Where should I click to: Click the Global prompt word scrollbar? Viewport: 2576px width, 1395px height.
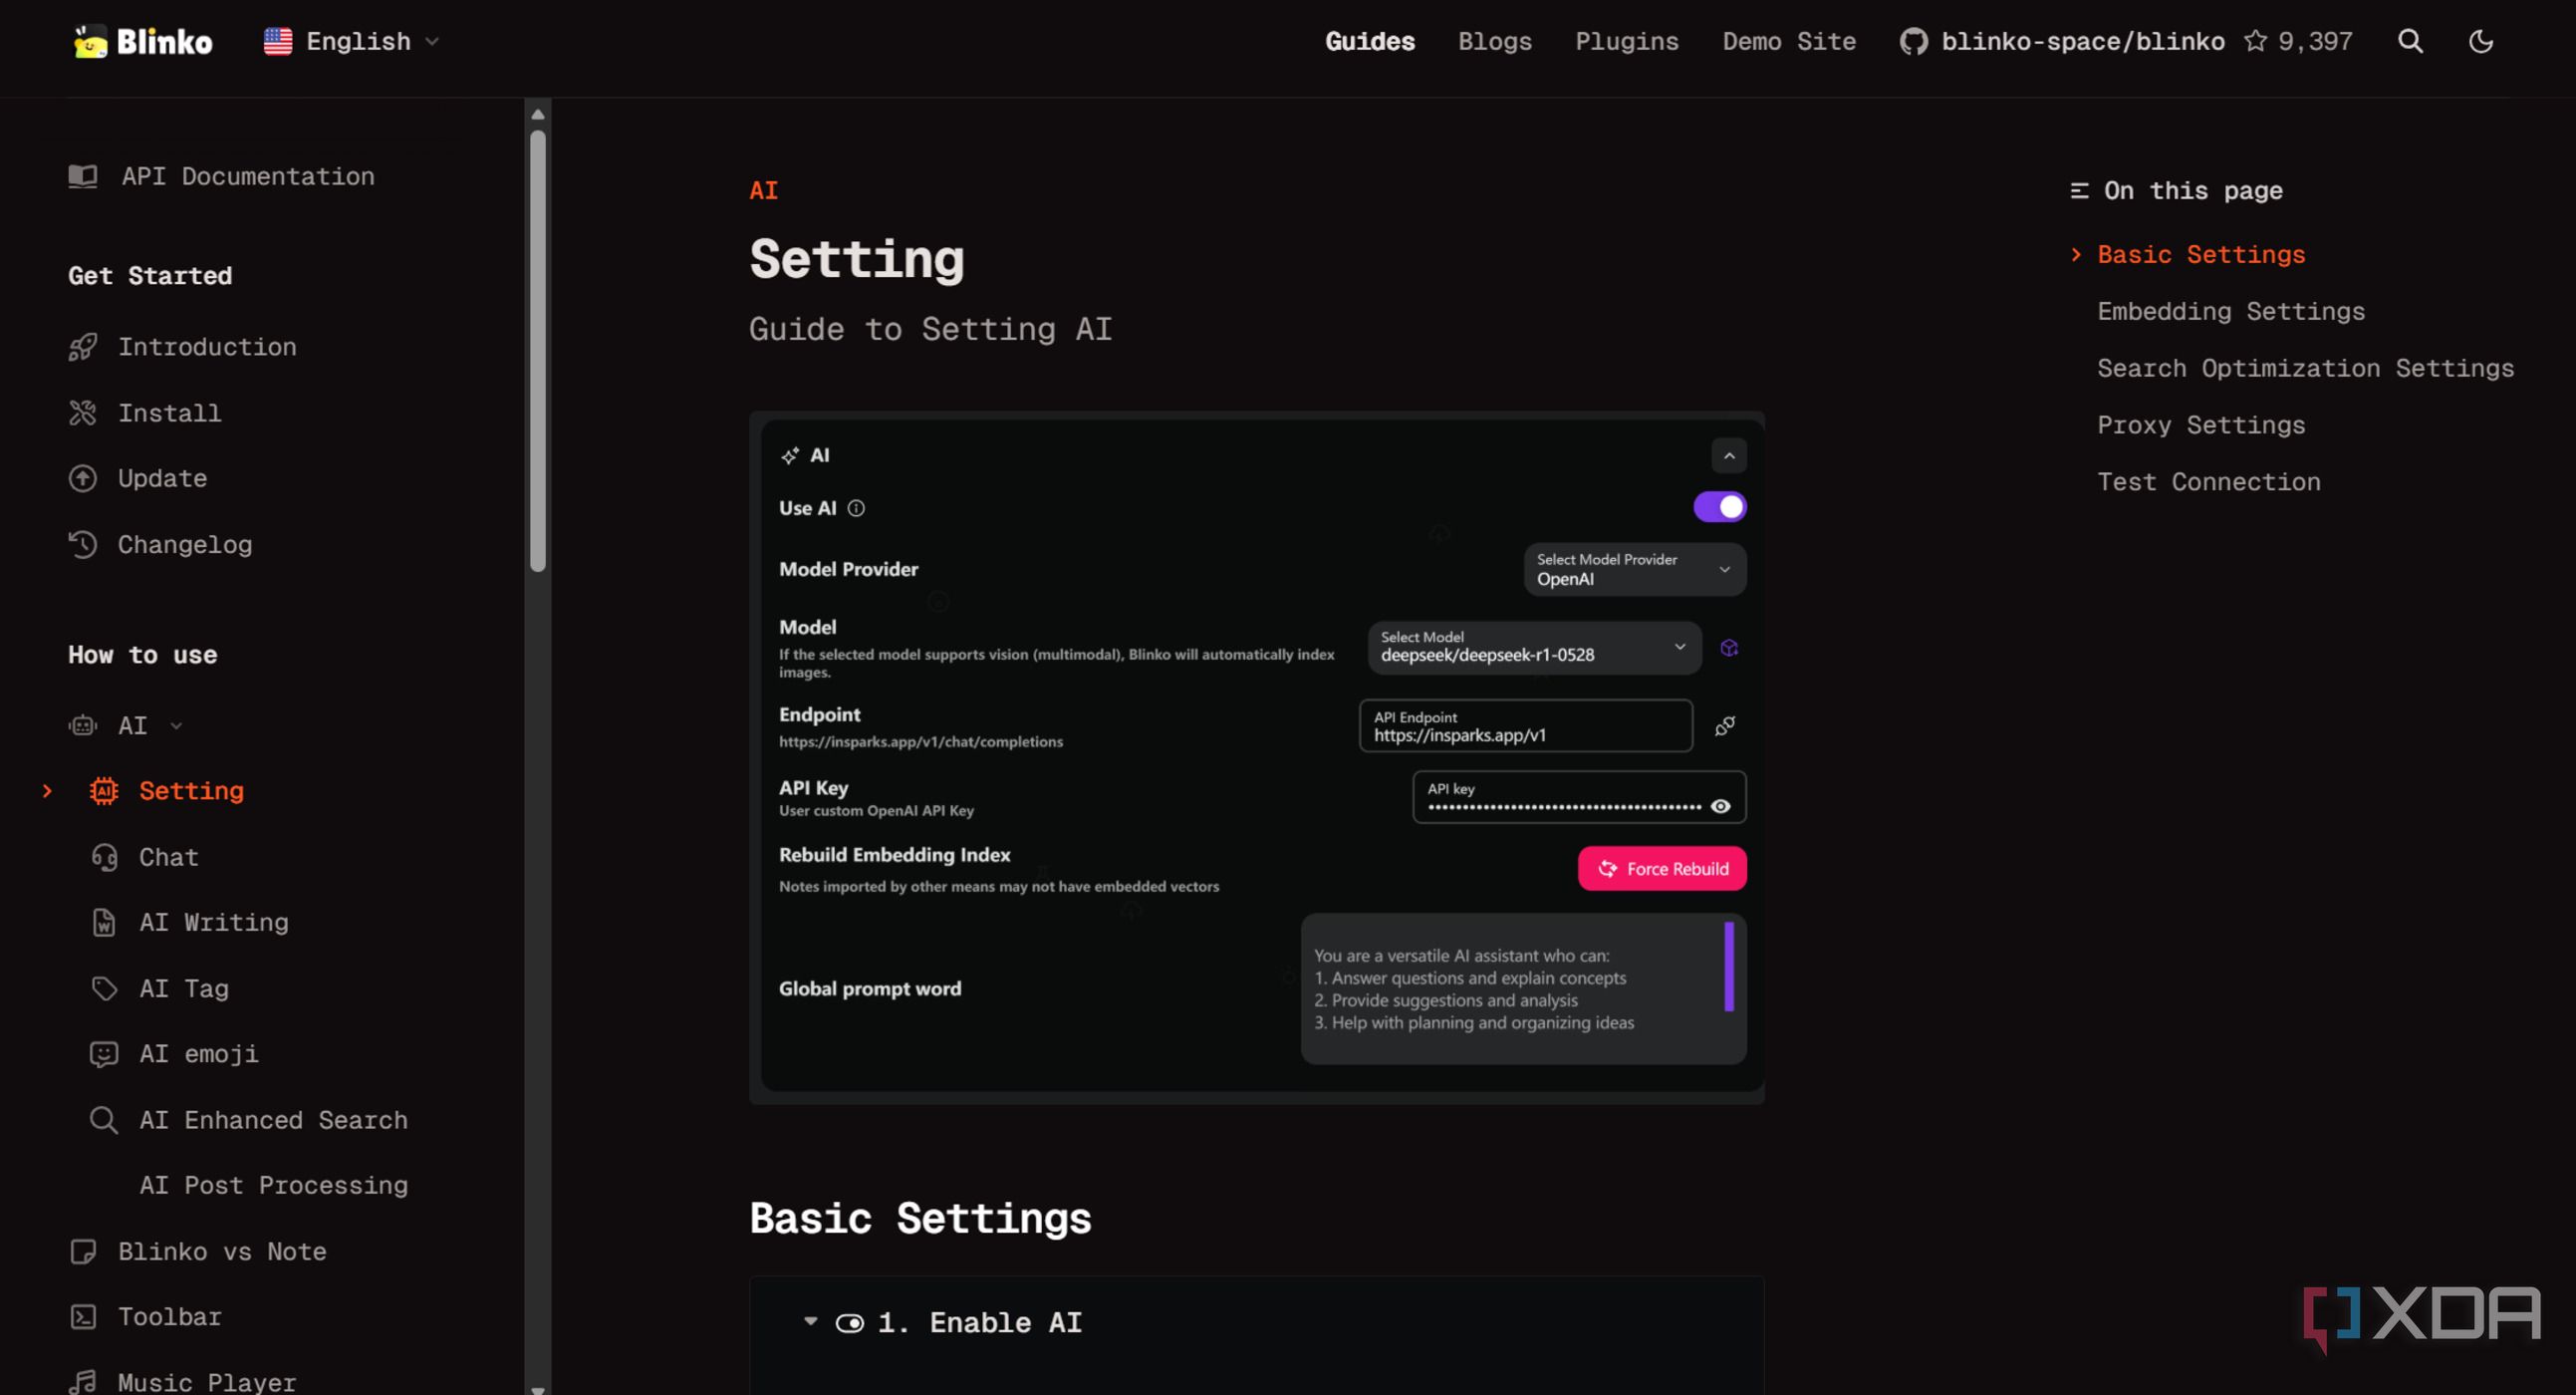(1728, 967)
